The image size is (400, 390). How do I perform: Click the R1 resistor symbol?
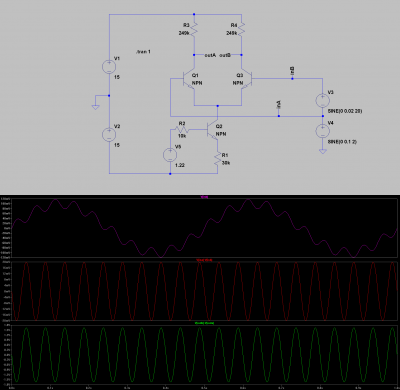pyautogui.click(x=218, y=159)
